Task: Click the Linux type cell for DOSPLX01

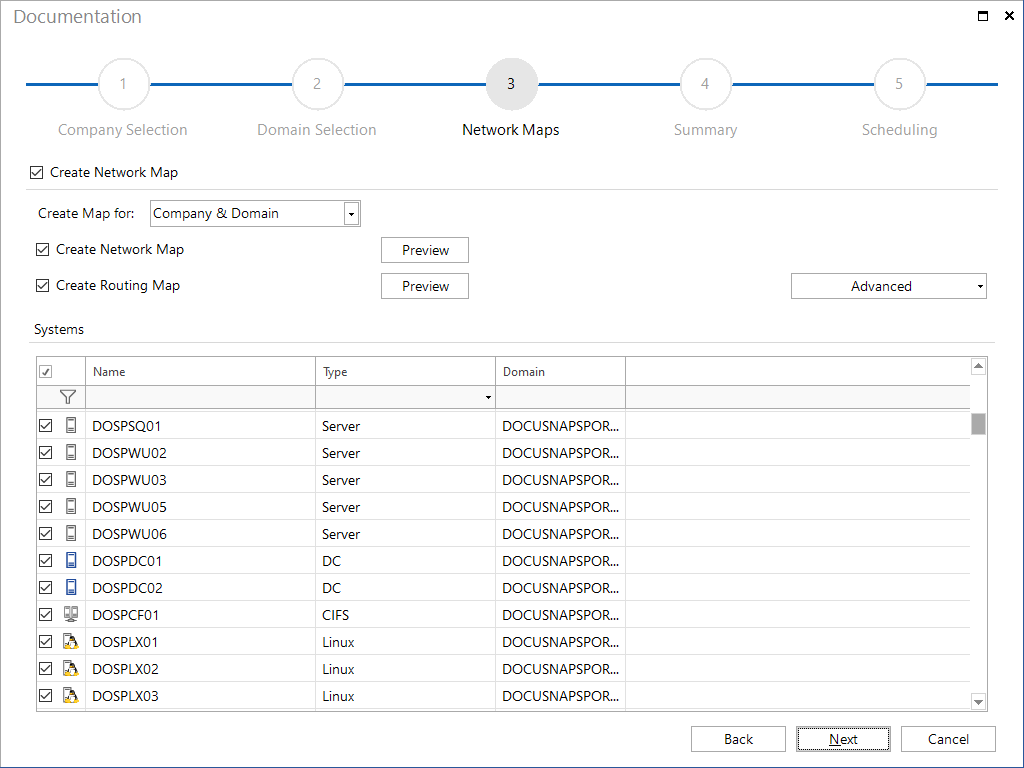Action: click(x=406, y=641)
